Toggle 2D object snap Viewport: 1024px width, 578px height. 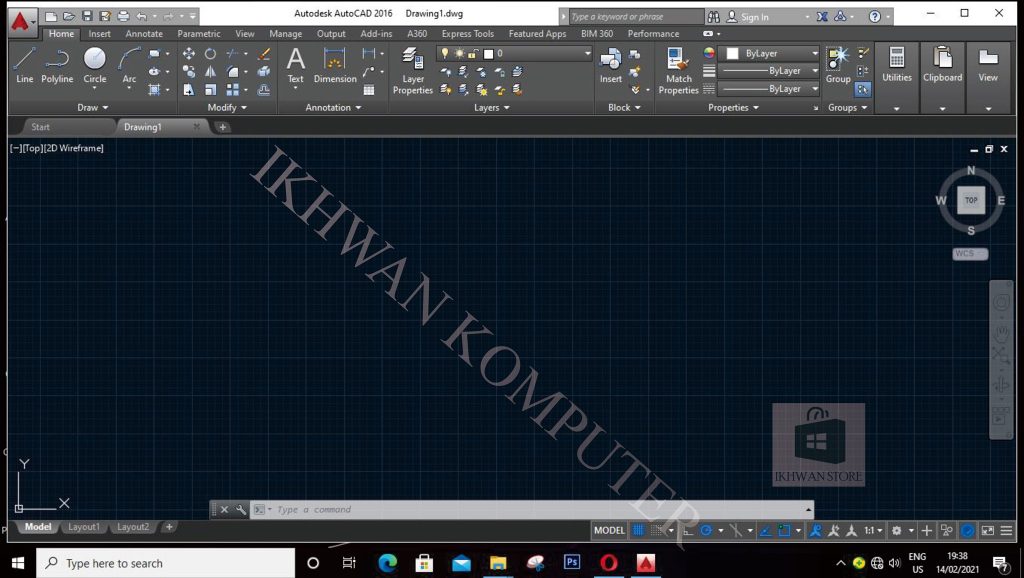coord(784,530)
